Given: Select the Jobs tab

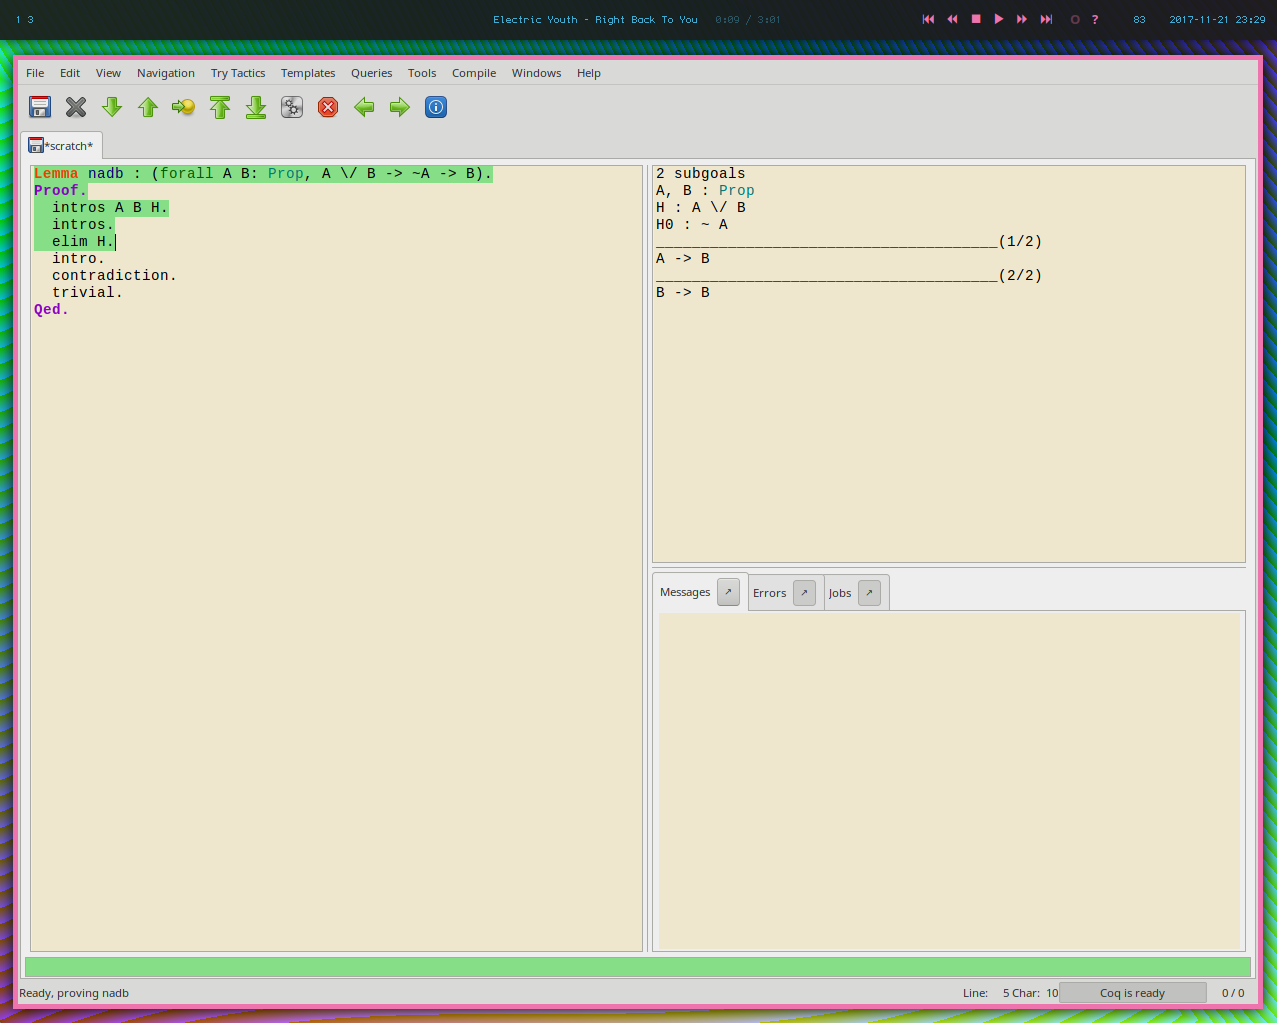Looking at the screenshot, I should [840, 593].
